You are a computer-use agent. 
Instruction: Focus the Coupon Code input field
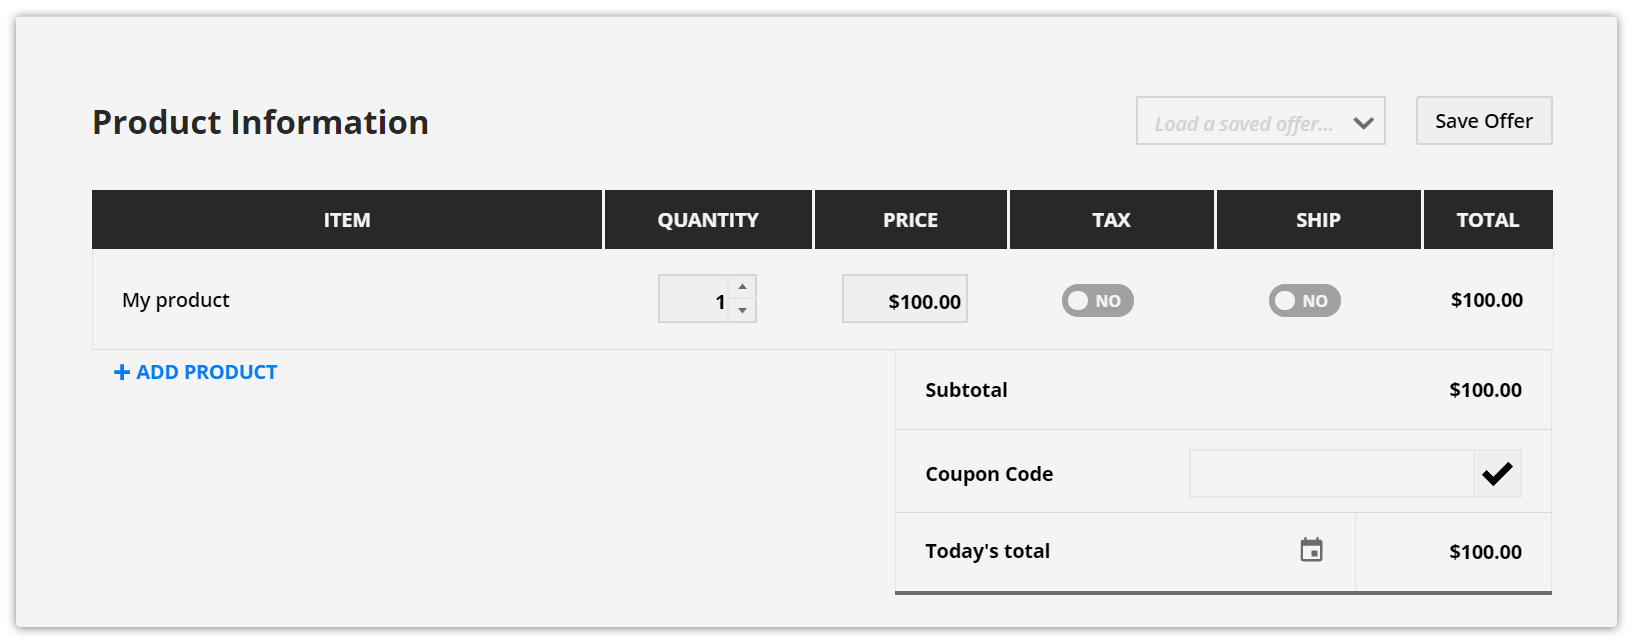(1331, 474)
